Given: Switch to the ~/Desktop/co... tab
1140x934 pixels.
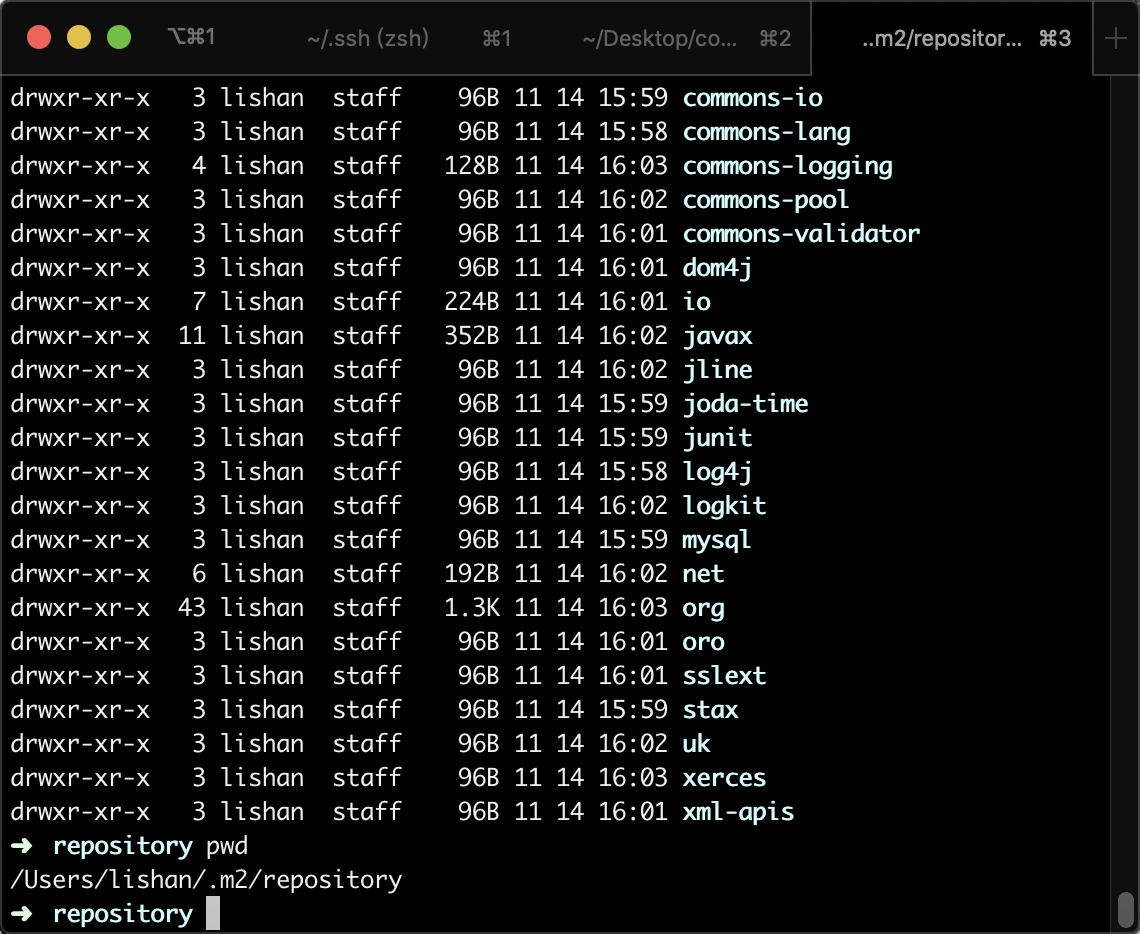Looking at the screenshot, I should pos(659,38).
